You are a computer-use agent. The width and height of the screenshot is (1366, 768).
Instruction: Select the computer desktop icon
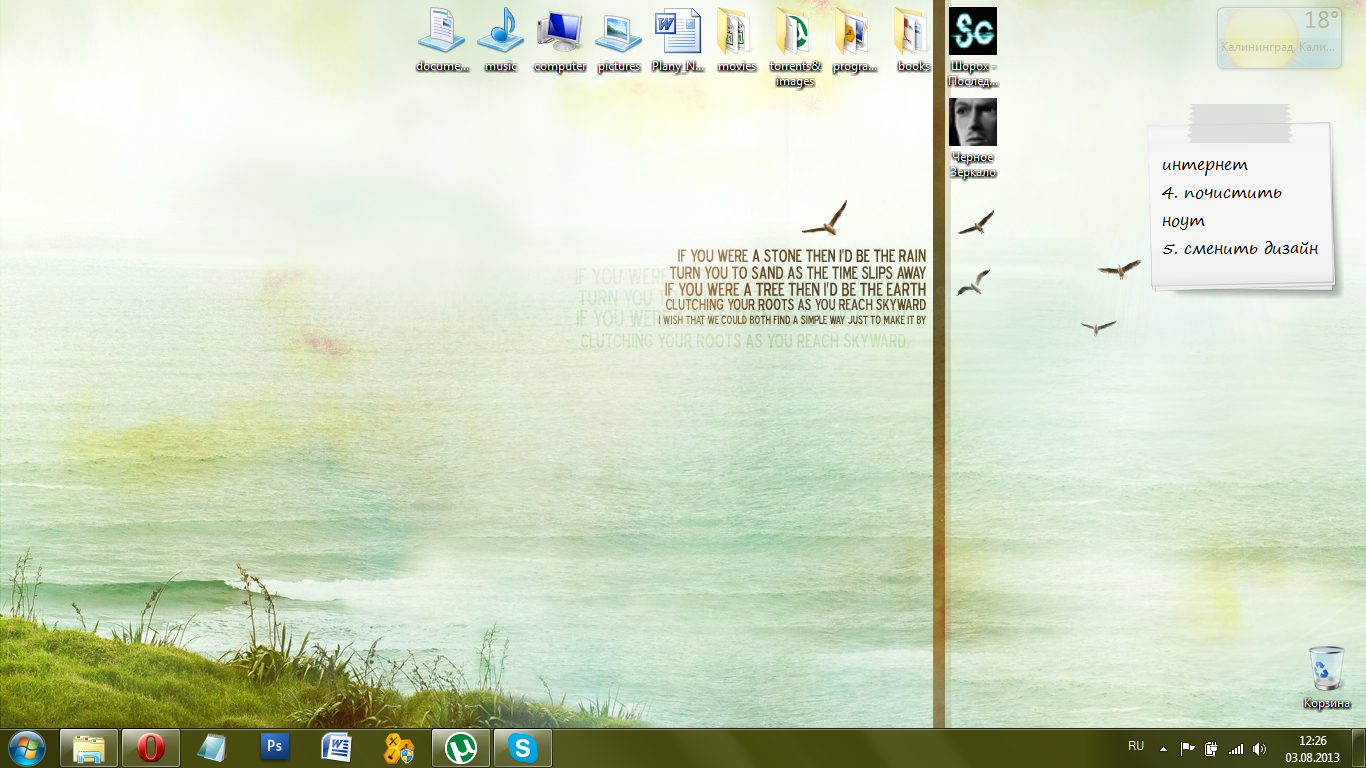(x=559, y=38)
